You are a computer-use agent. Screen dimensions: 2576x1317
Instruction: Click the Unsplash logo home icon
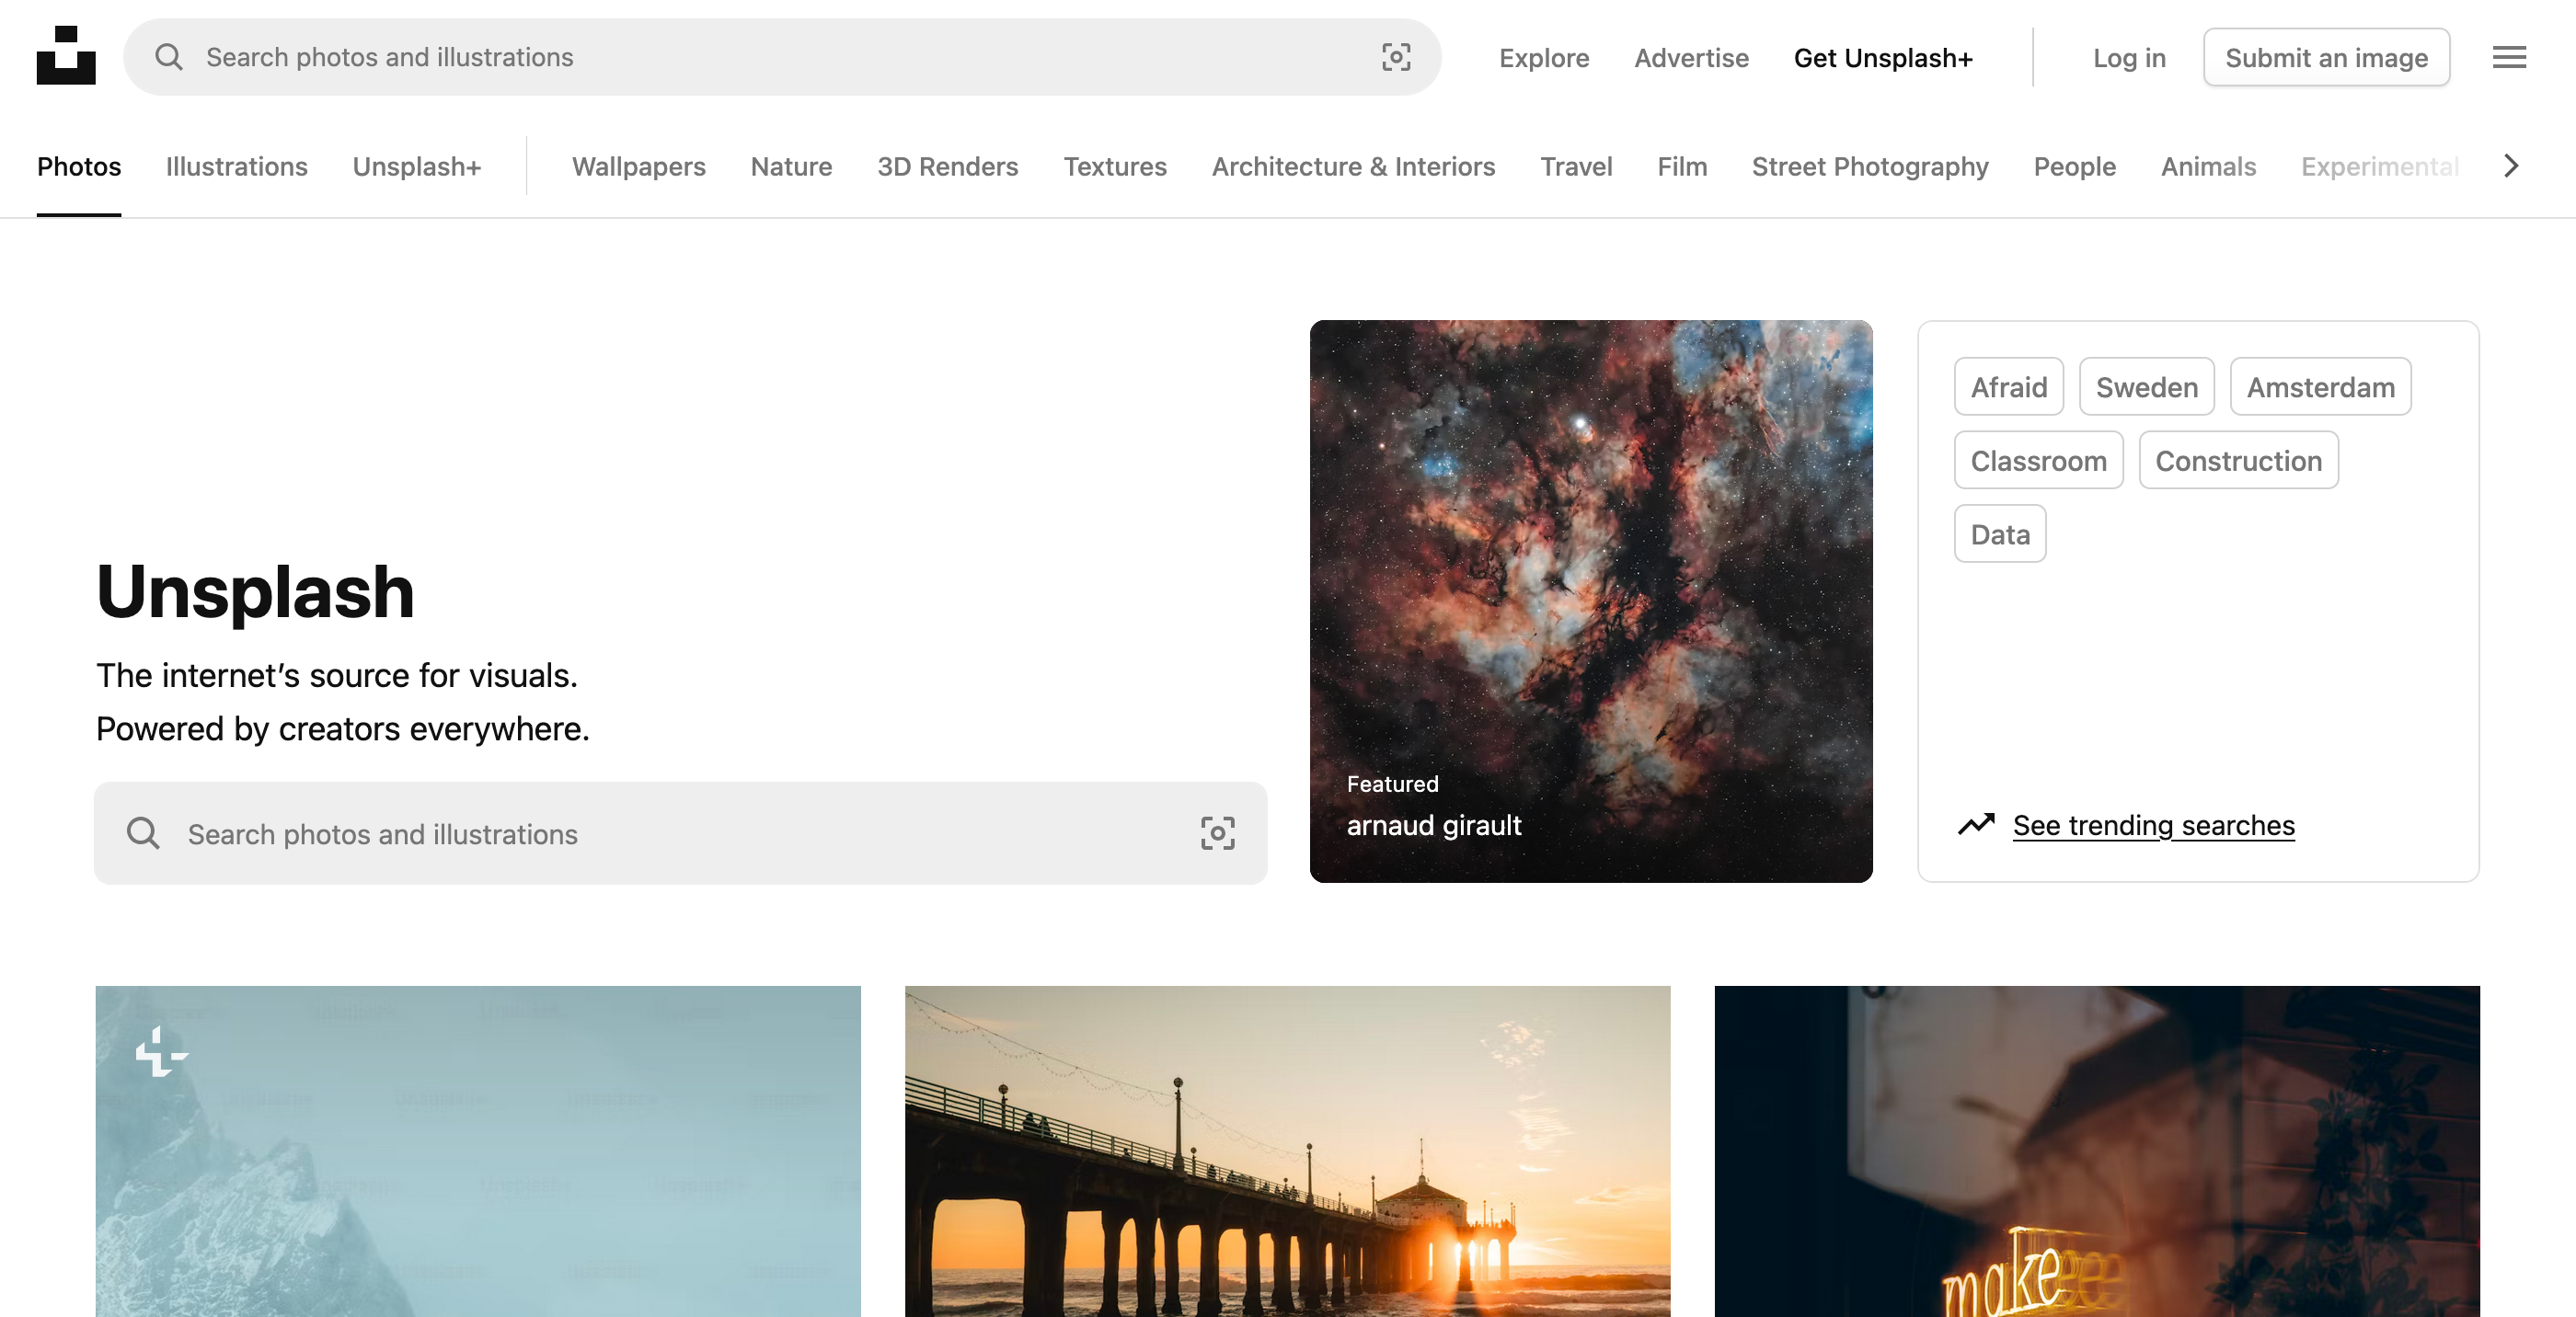tap(66, 55)
